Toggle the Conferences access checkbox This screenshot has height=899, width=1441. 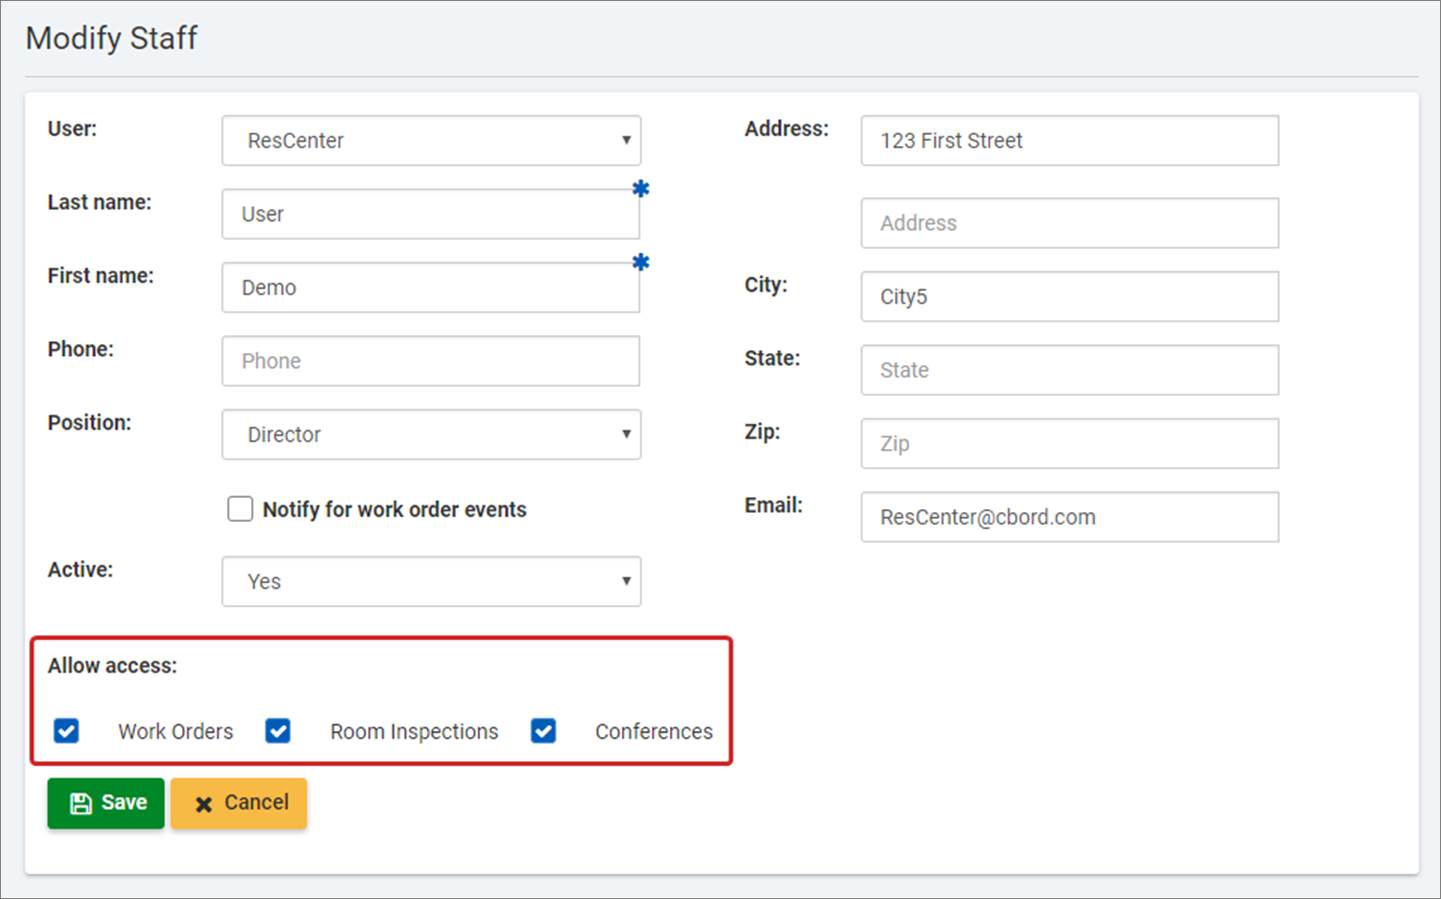tap(543, 731)
